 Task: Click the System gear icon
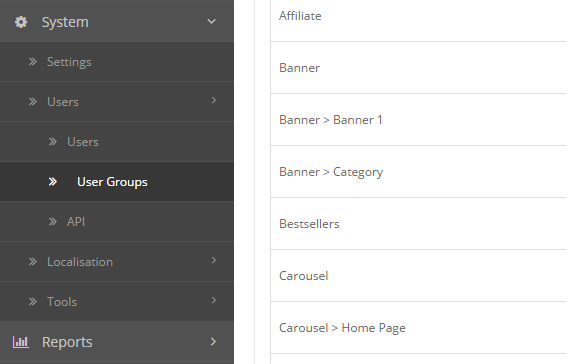coord(21,22)
